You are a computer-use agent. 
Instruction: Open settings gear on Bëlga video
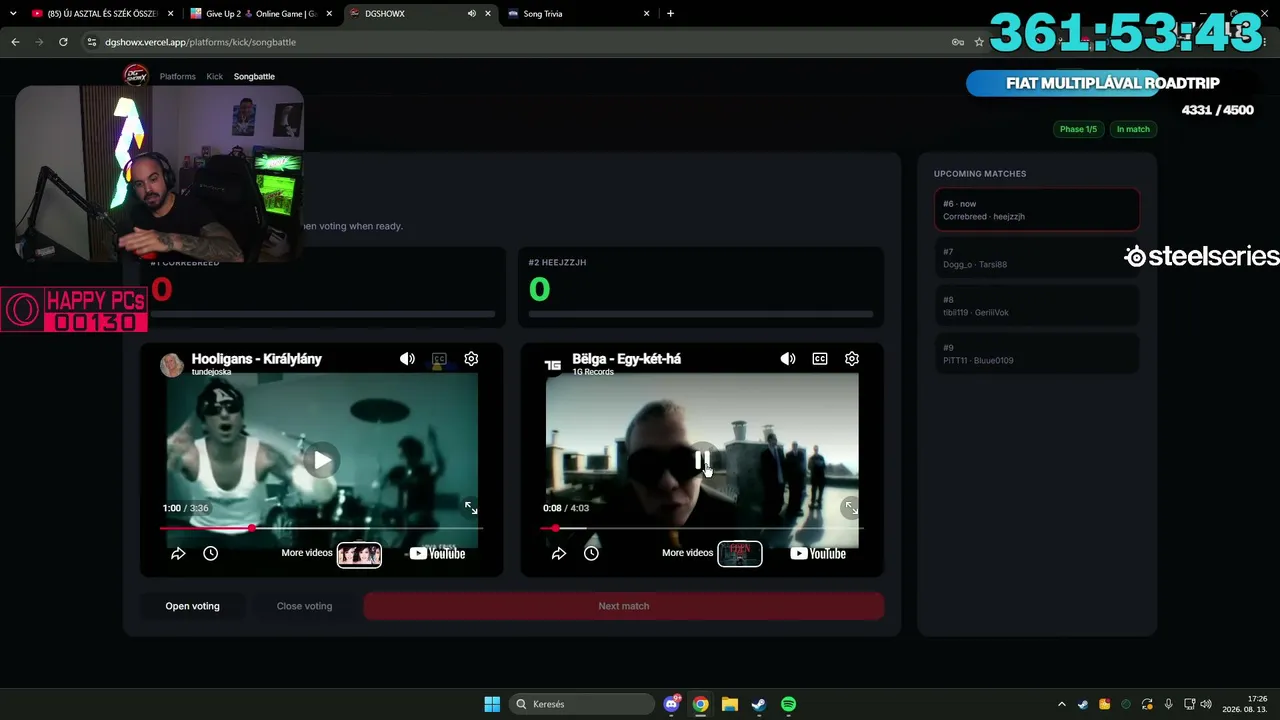coord(852,359)
